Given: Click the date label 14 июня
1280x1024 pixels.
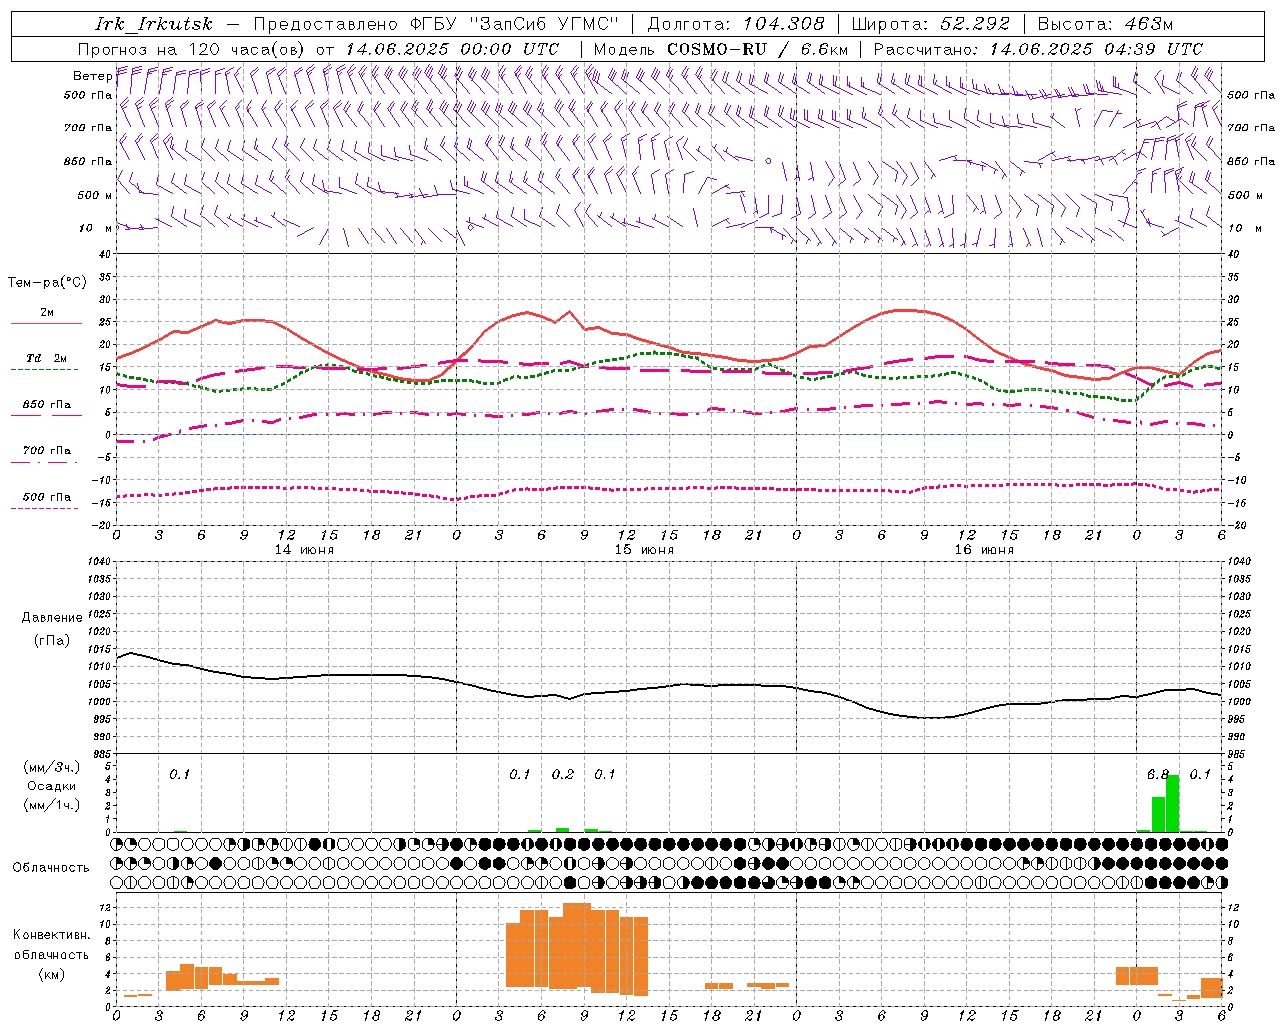Looking at the screenshot, I should coord(304,550).
